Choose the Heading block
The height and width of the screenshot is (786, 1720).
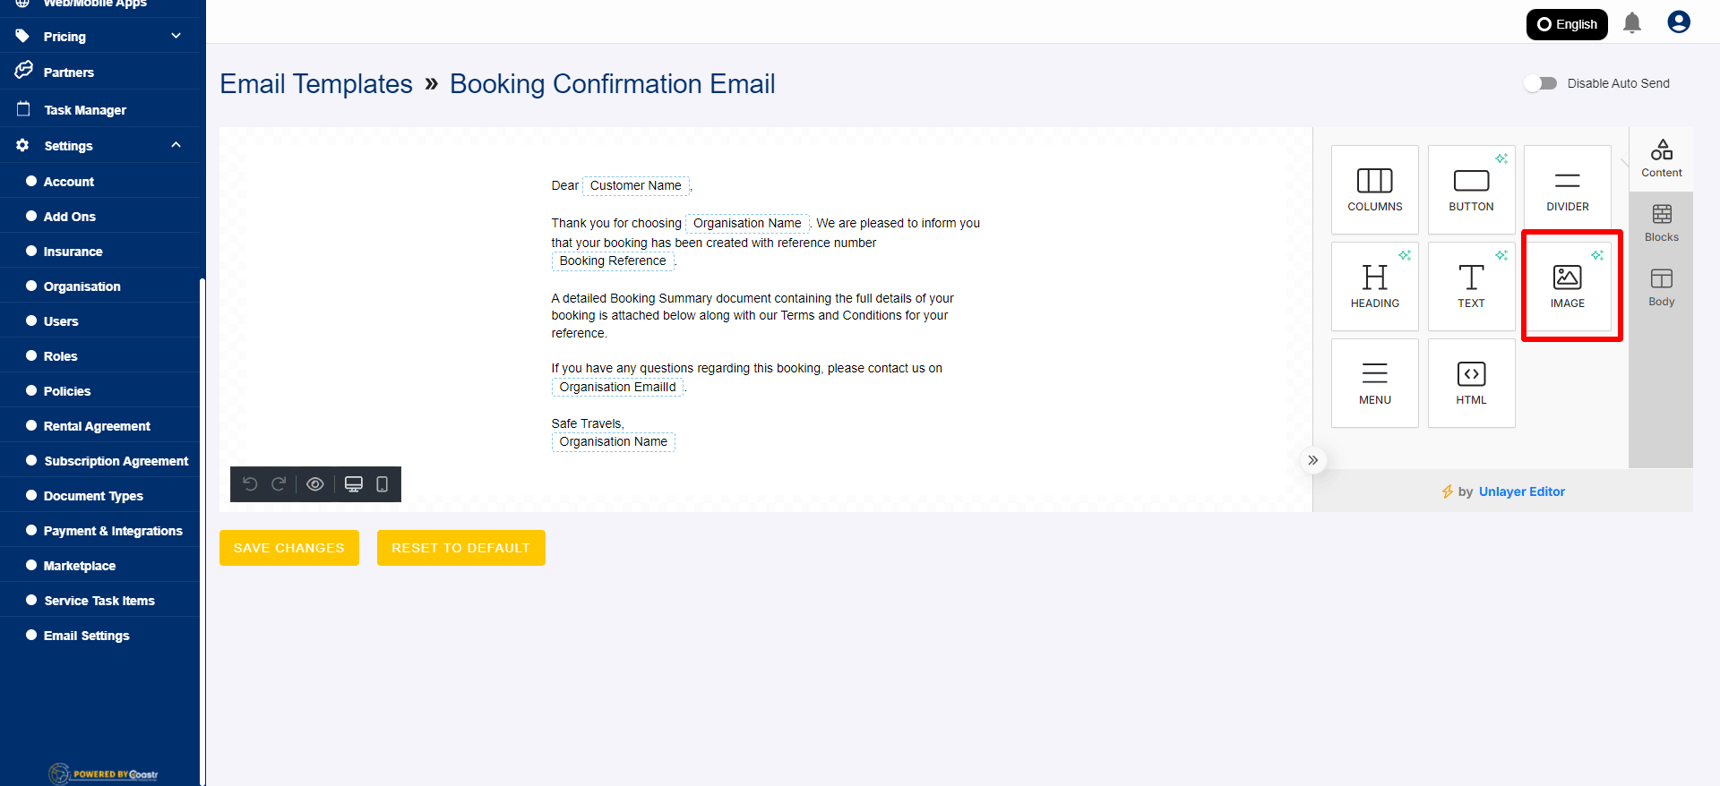coord(1374,286)
